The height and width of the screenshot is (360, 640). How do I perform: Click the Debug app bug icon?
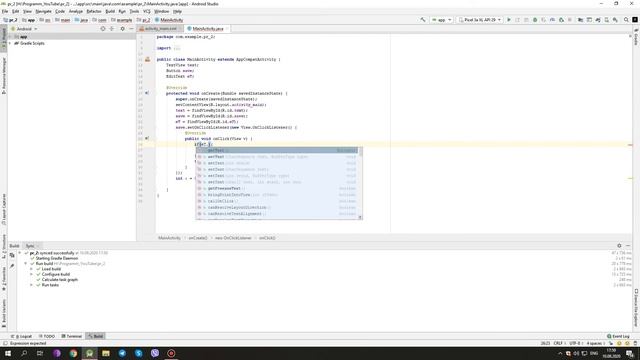pos(535,20)
